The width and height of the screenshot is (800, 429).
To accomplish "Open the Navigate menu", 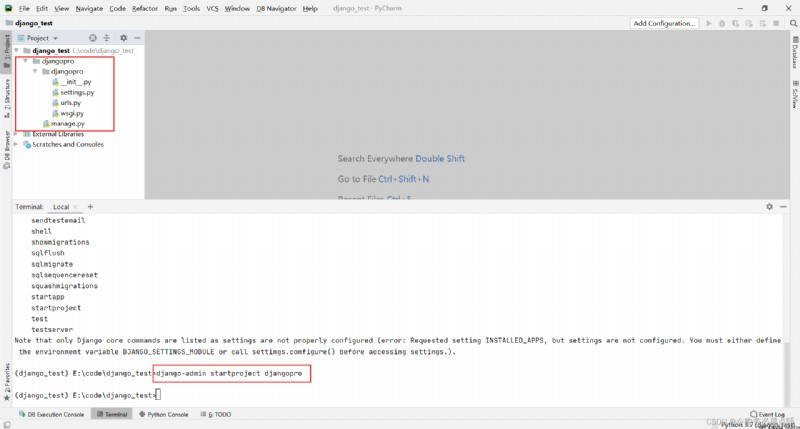I will pos(89,9).
